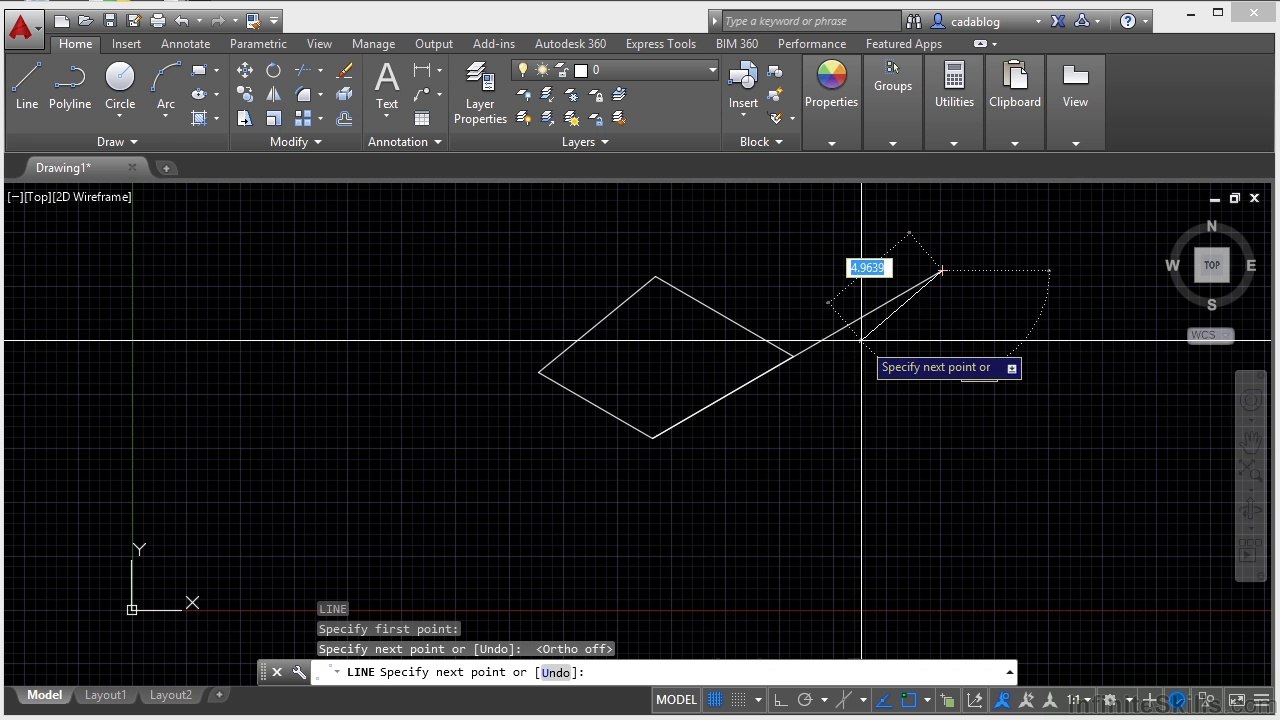Click the TOP face of the ViewCube
This screenshot has height=720, width=1280.
click(1212, 265)
